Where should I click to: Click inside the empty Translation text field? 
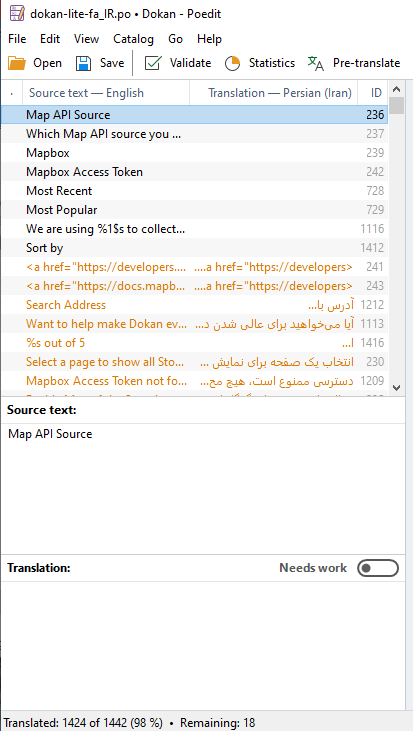pyautogui.click(x=203, y=646)
